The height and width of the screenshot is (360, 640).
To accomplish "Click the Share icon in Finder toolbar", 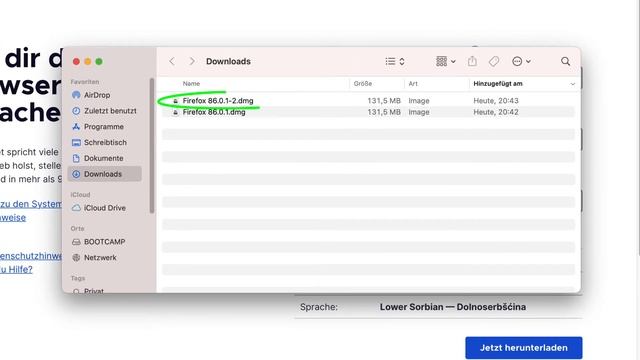I will click(x=472, y=61).
